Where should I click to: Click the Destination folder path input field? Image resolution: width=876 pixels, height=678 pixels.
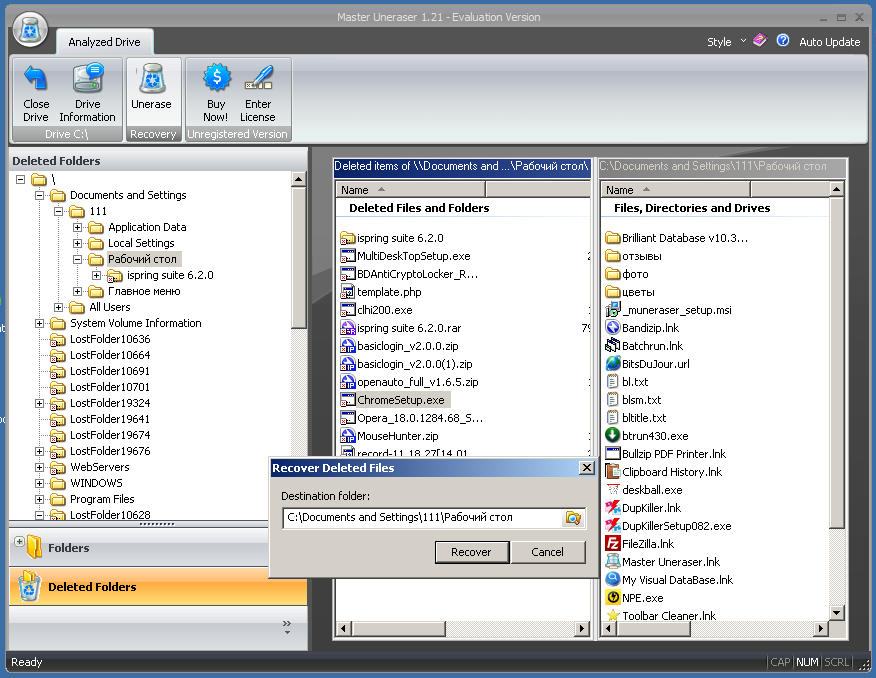coord(422,518)
